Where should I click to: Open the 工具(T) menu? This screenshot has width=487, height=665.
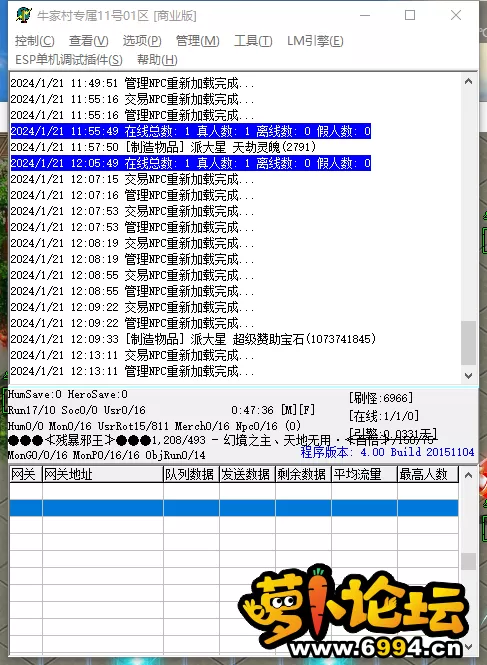click(253, 41)
